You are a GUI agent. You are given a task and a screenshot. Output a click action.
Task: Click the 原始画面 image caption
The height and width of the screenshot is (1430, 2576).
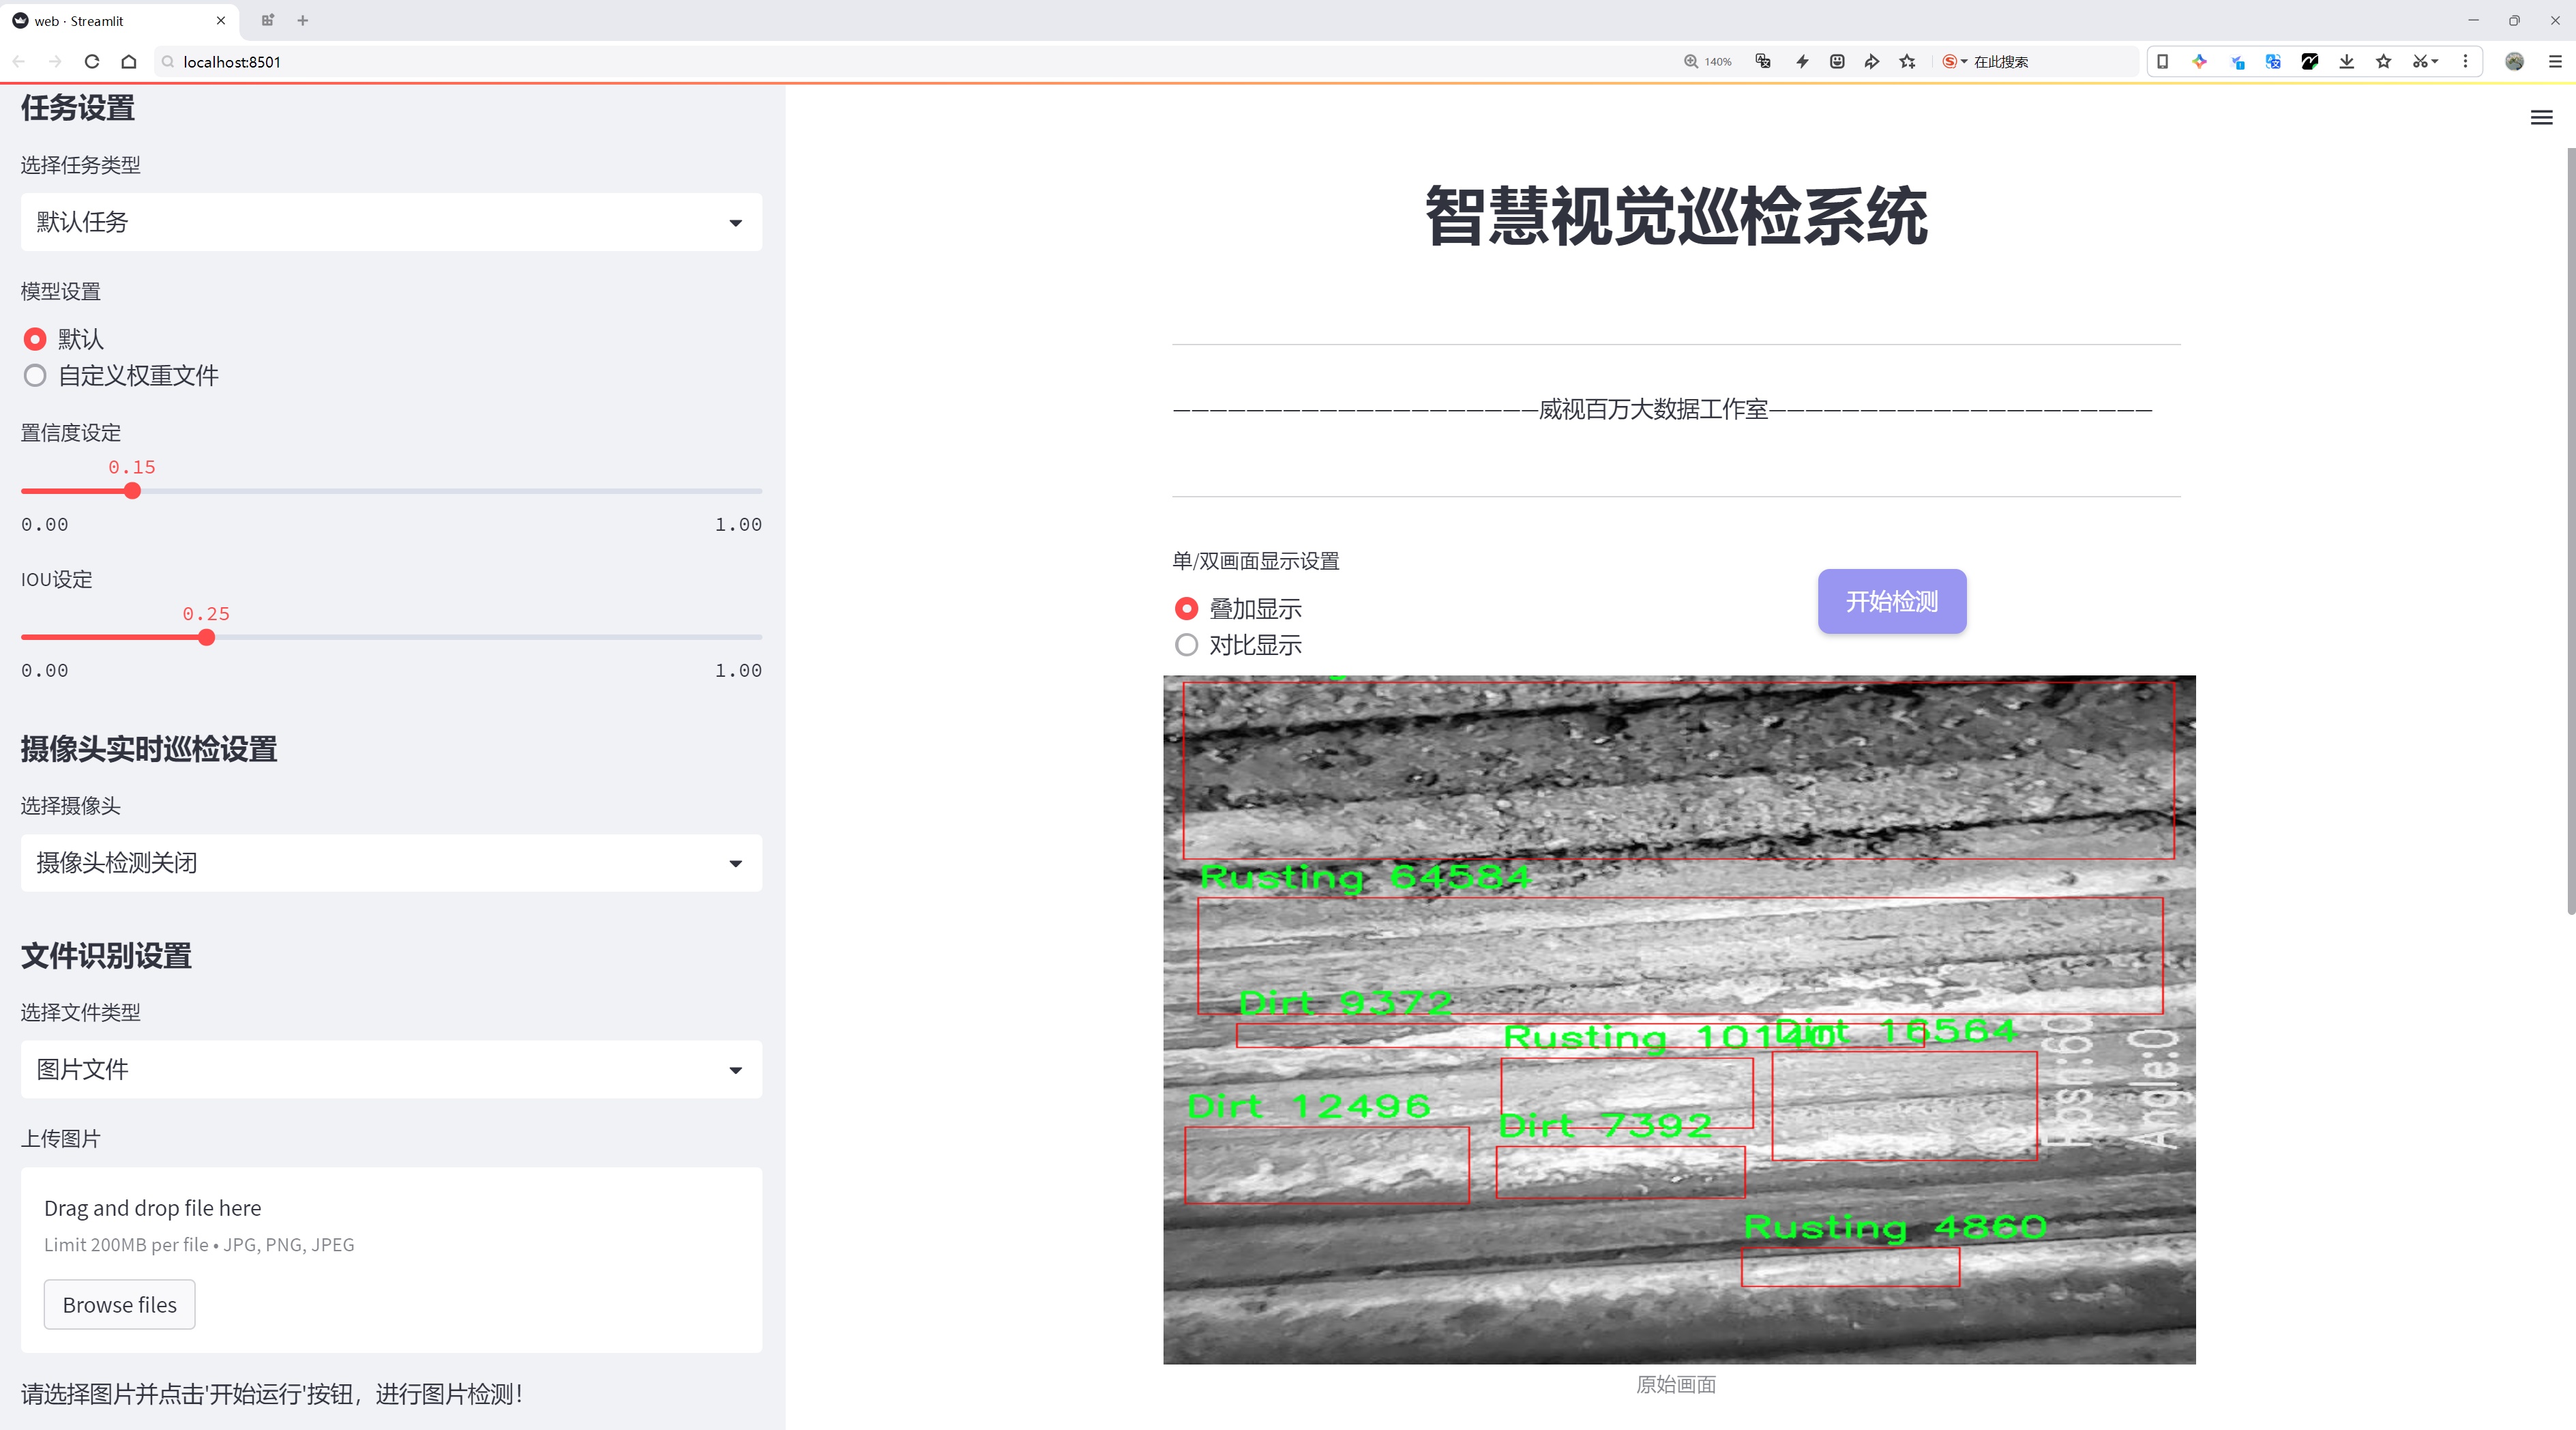click(x=1676, y=1384)
